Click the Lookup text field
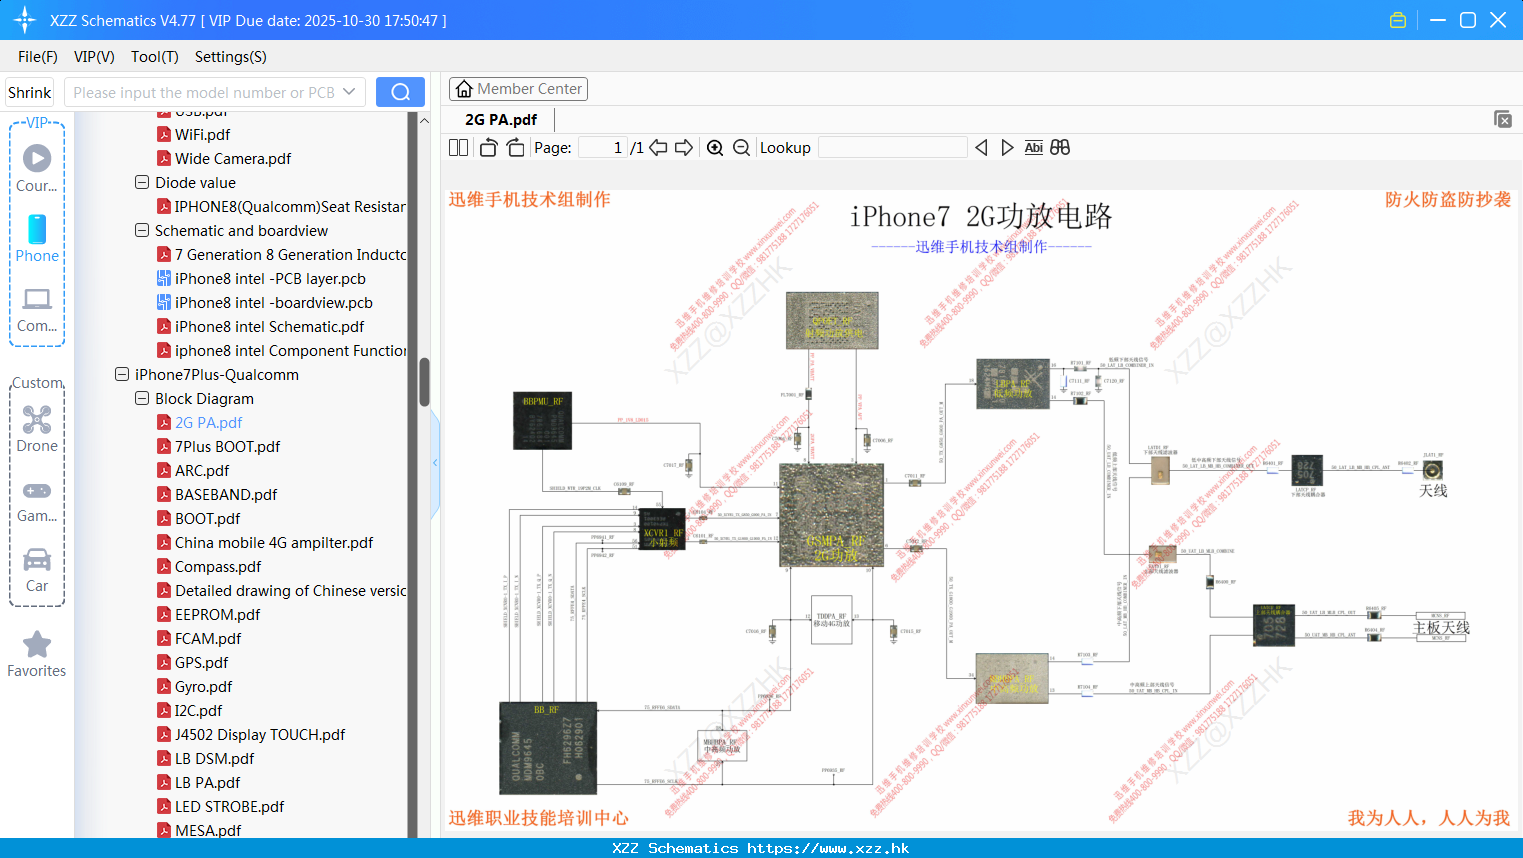This screenshot has height=858, width=1523. (x=893, y=147)
